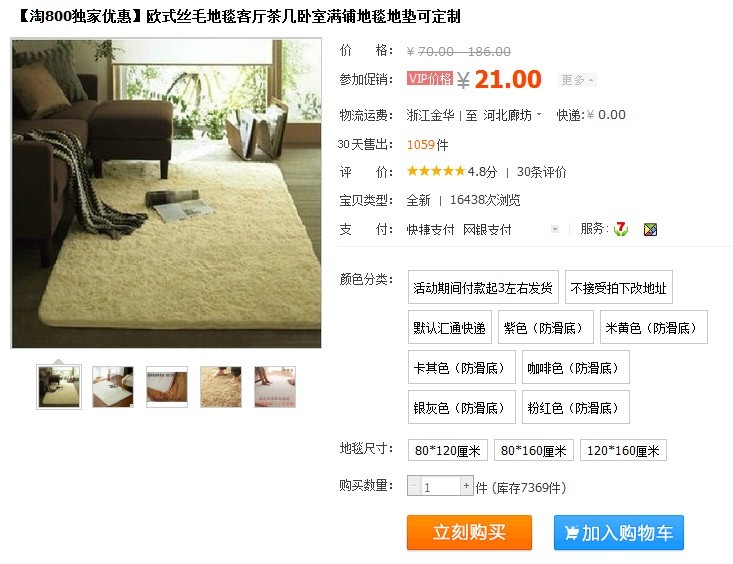733x564 pixels.
Task: Click the 7-day return service icon
Action: pyautogui.click(x=621, y=229)
